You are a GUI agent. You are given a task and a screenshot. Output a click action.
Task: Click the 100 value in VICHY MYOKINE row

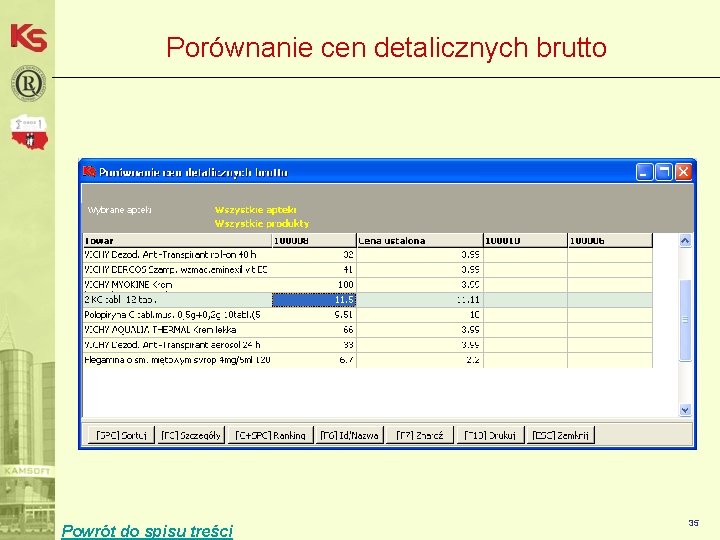(345, 285)
